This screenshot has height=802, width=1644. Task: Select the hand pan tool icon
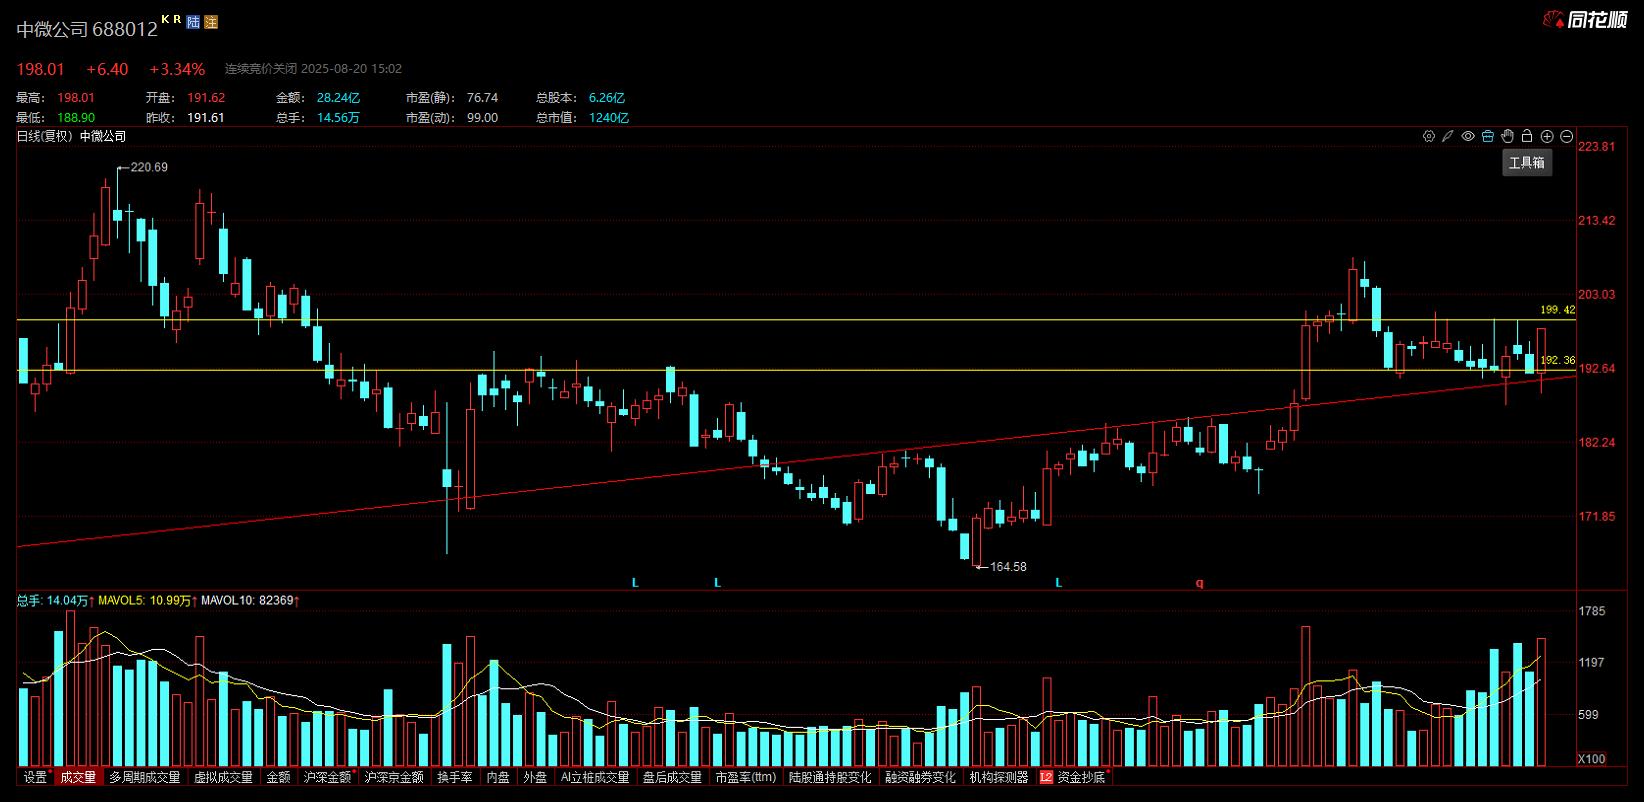[1507, 136]
